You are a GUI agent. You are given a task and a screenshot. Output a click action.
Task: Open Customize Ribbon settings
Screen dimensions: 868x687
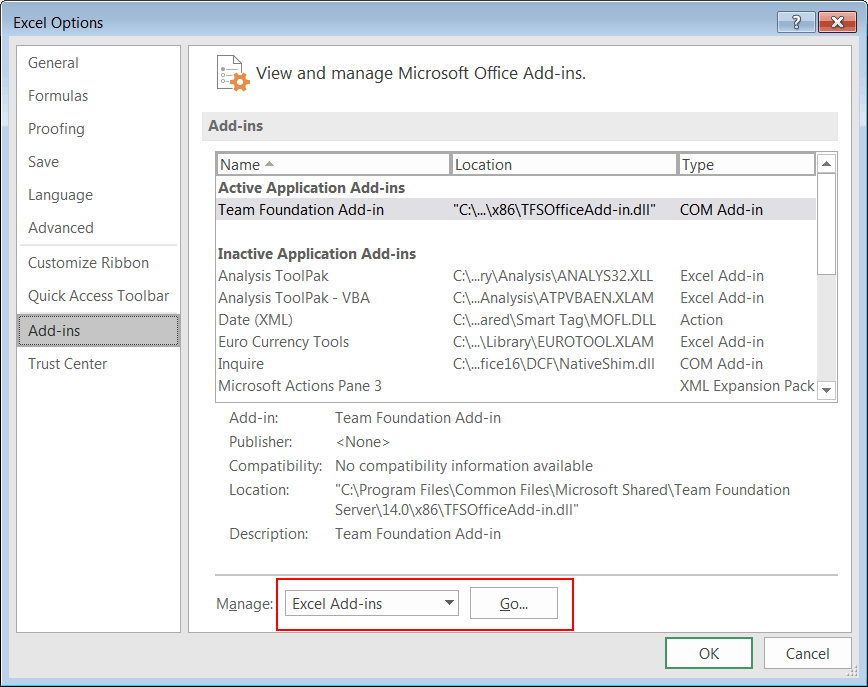tap(89, 262)
